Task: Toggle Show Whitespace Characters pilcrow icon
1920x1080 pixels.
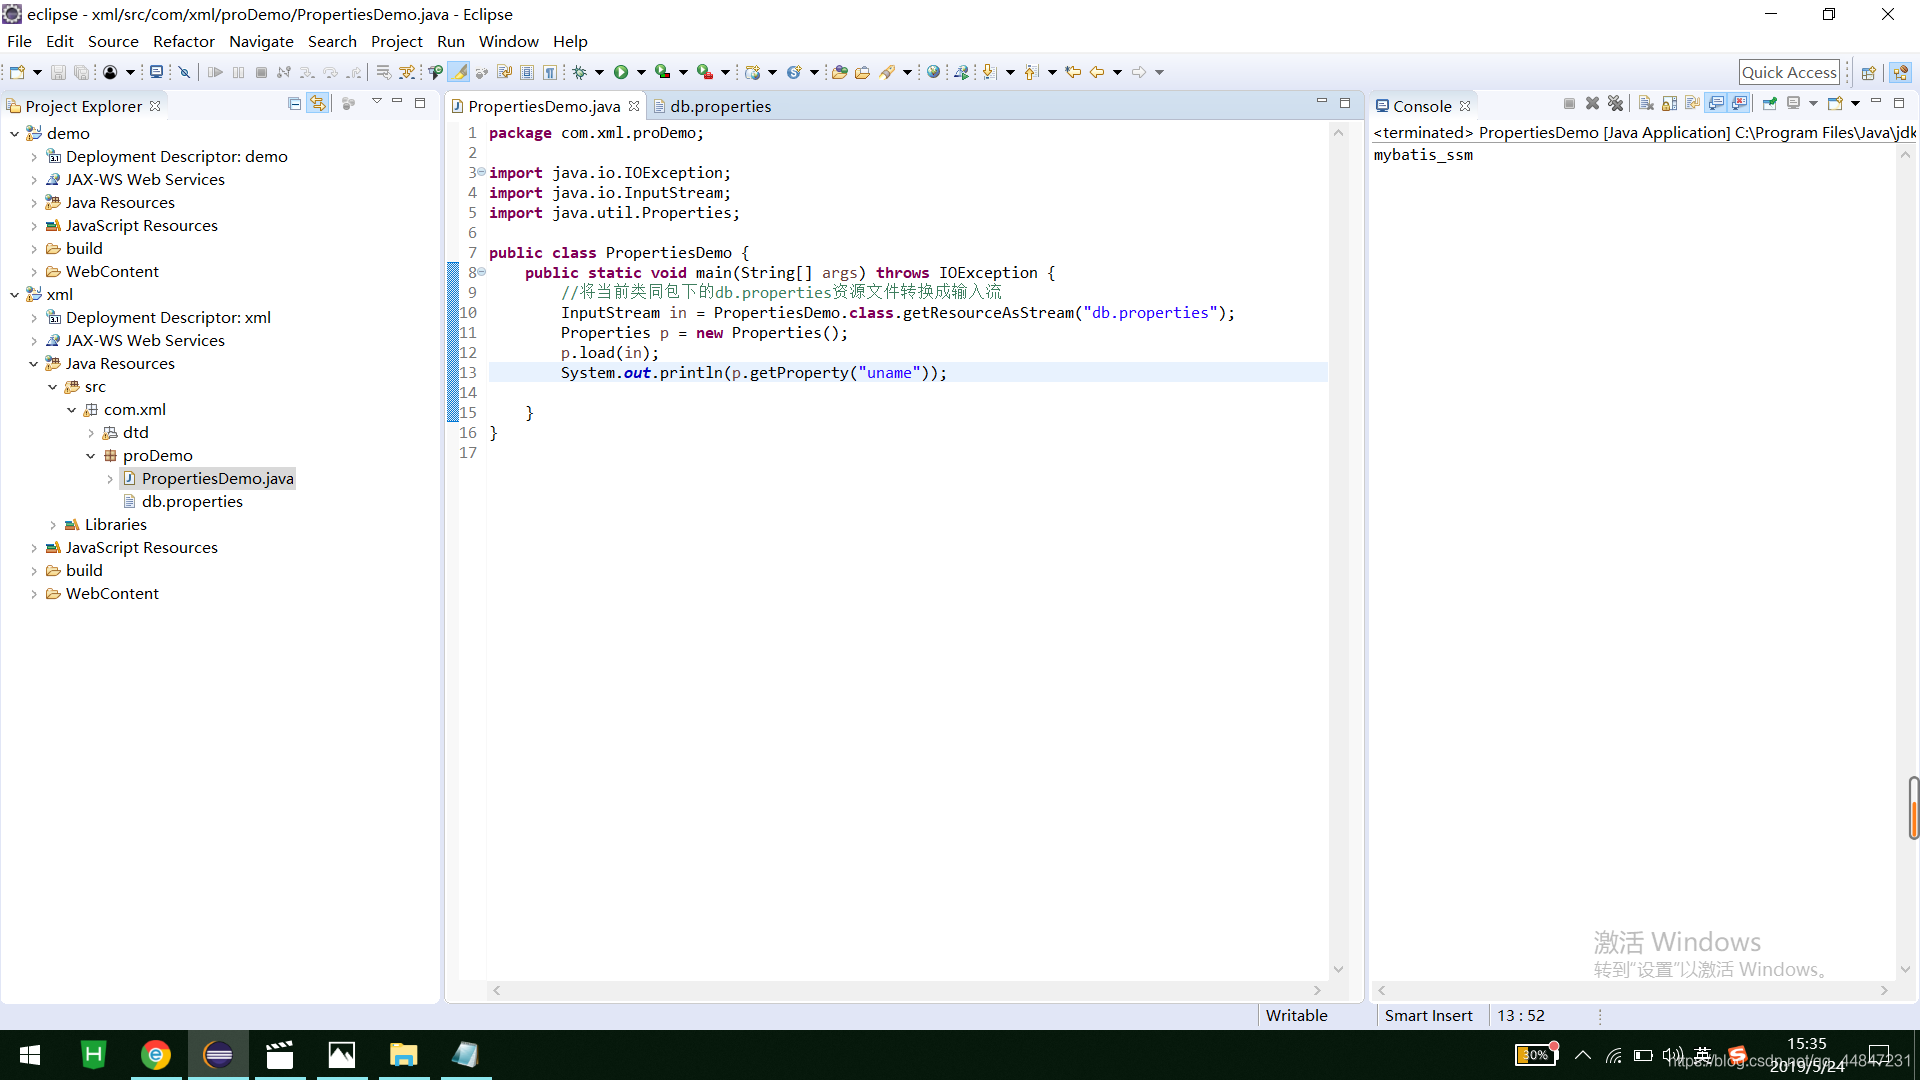Action: pos(550,72)
